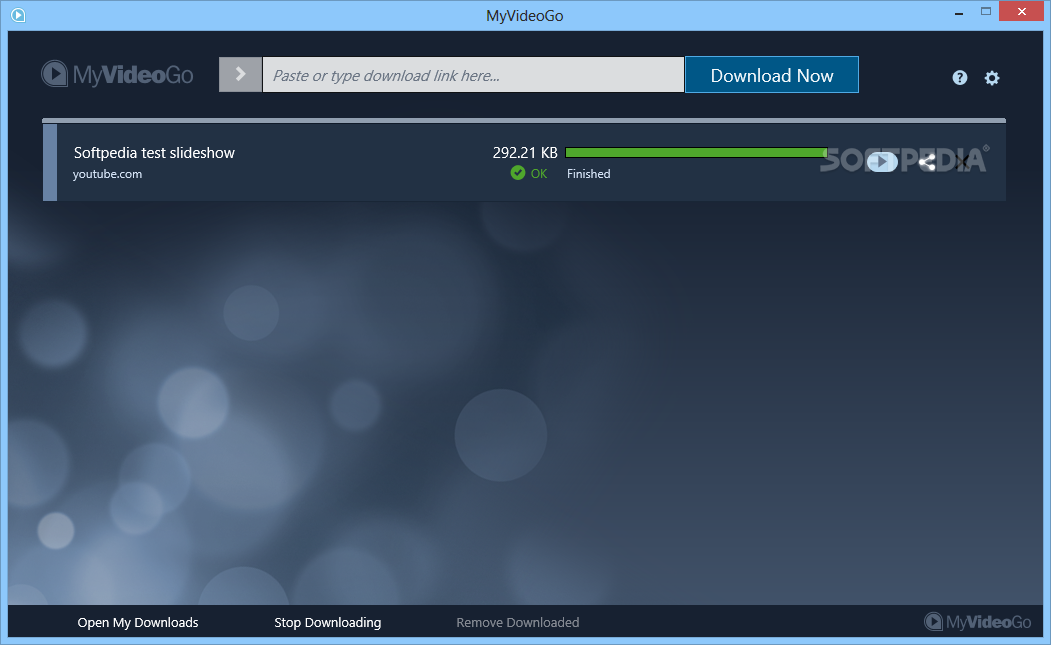
Task: Share the Softpedia test slideshow download
Action: point(927,162)
